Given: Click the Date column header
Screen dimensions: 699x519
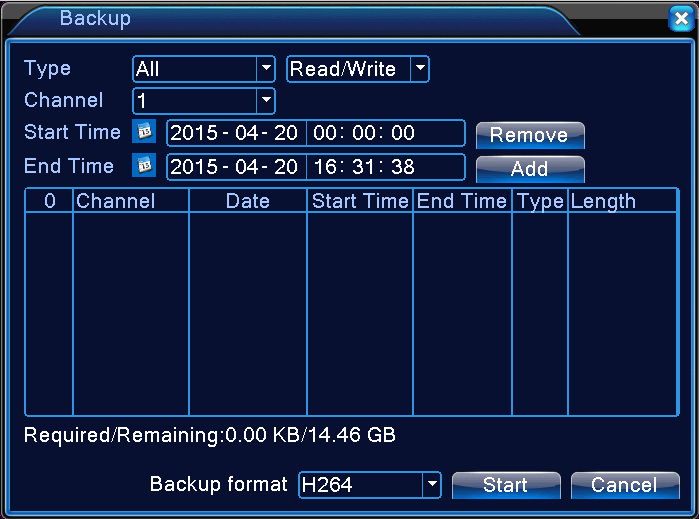Looking at the screenshot, I should coord(247,201).
